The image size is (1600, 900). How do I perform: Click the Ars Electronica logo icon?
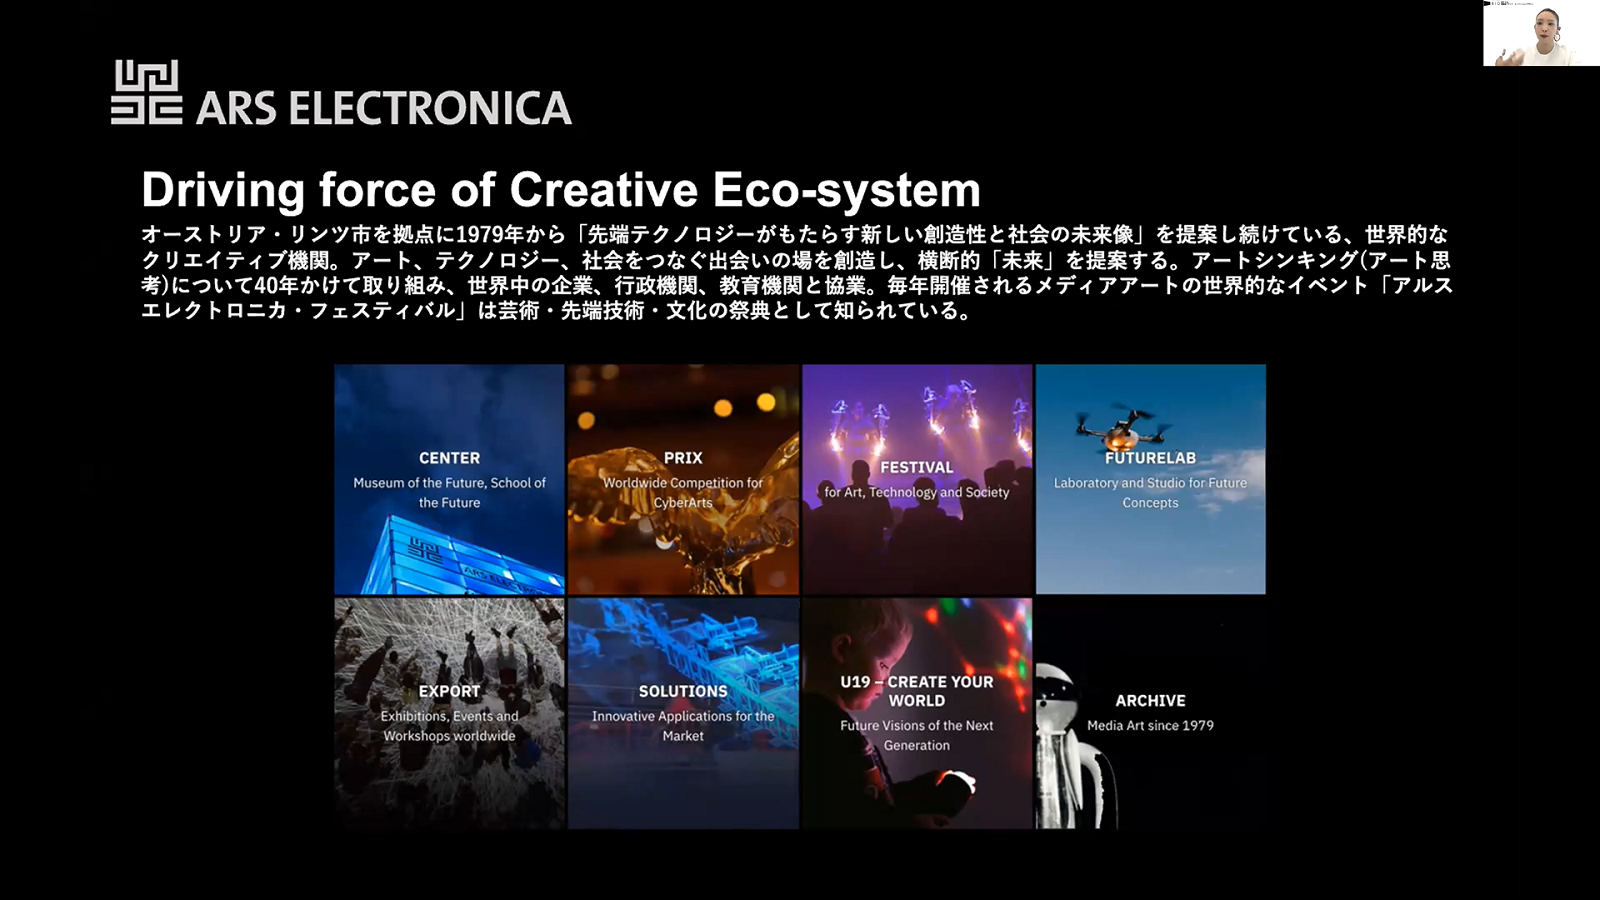click(x=146, y=92)
